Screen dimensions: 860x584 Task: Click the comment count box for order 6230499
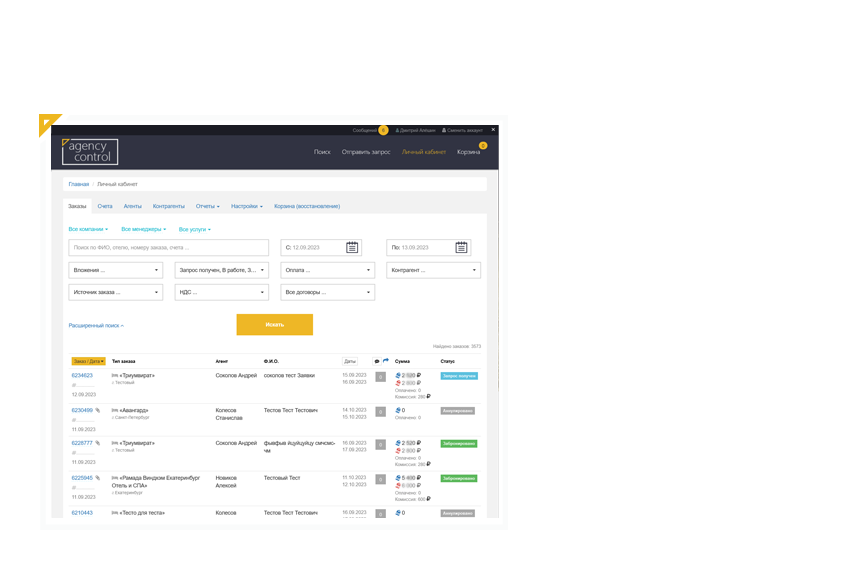coord(381,412)
